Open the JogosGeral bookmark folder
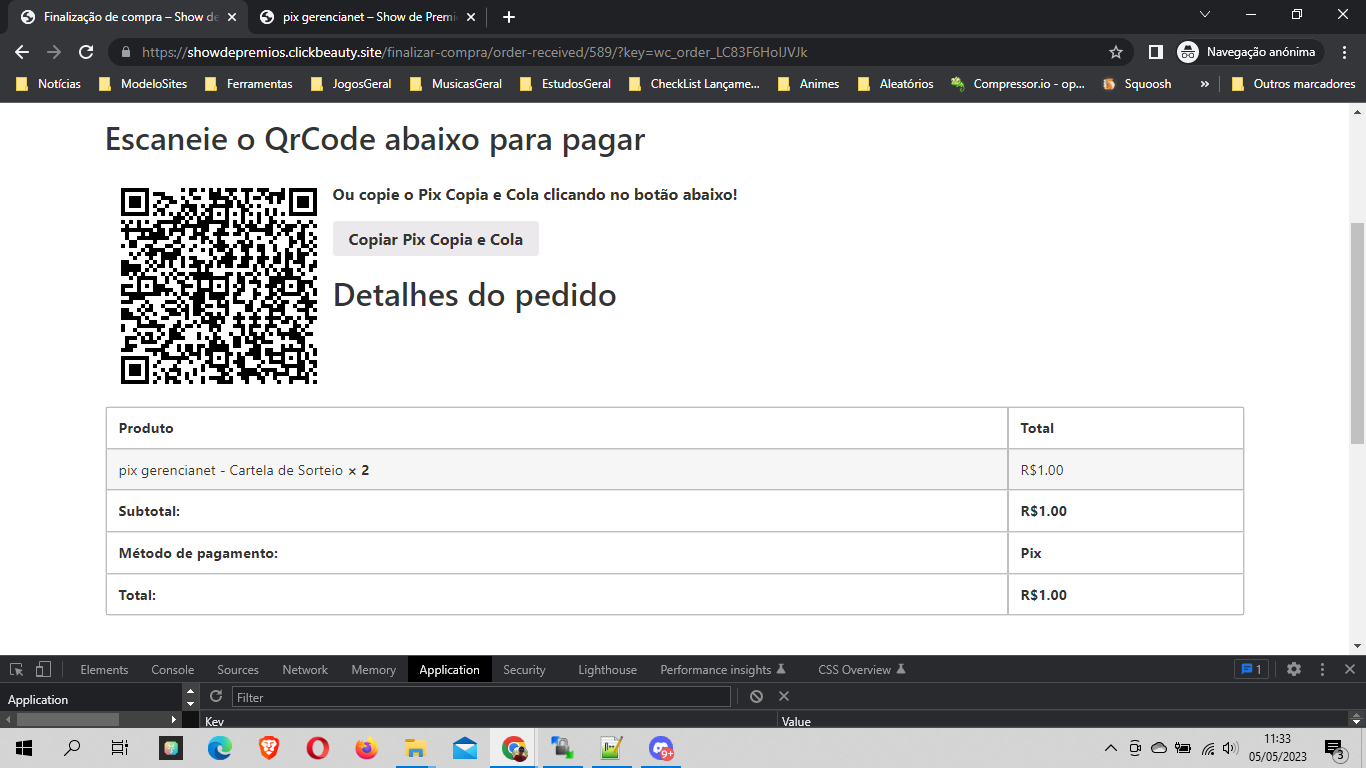 (352, 84)
